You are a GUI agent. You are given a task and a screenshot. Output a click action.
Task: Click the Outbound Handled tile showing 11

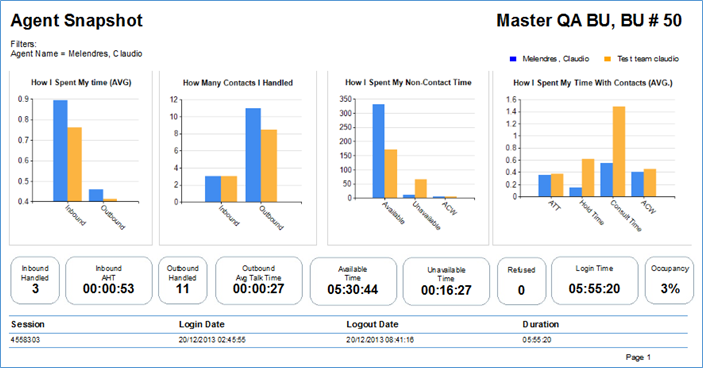click(x=182, y=281)
